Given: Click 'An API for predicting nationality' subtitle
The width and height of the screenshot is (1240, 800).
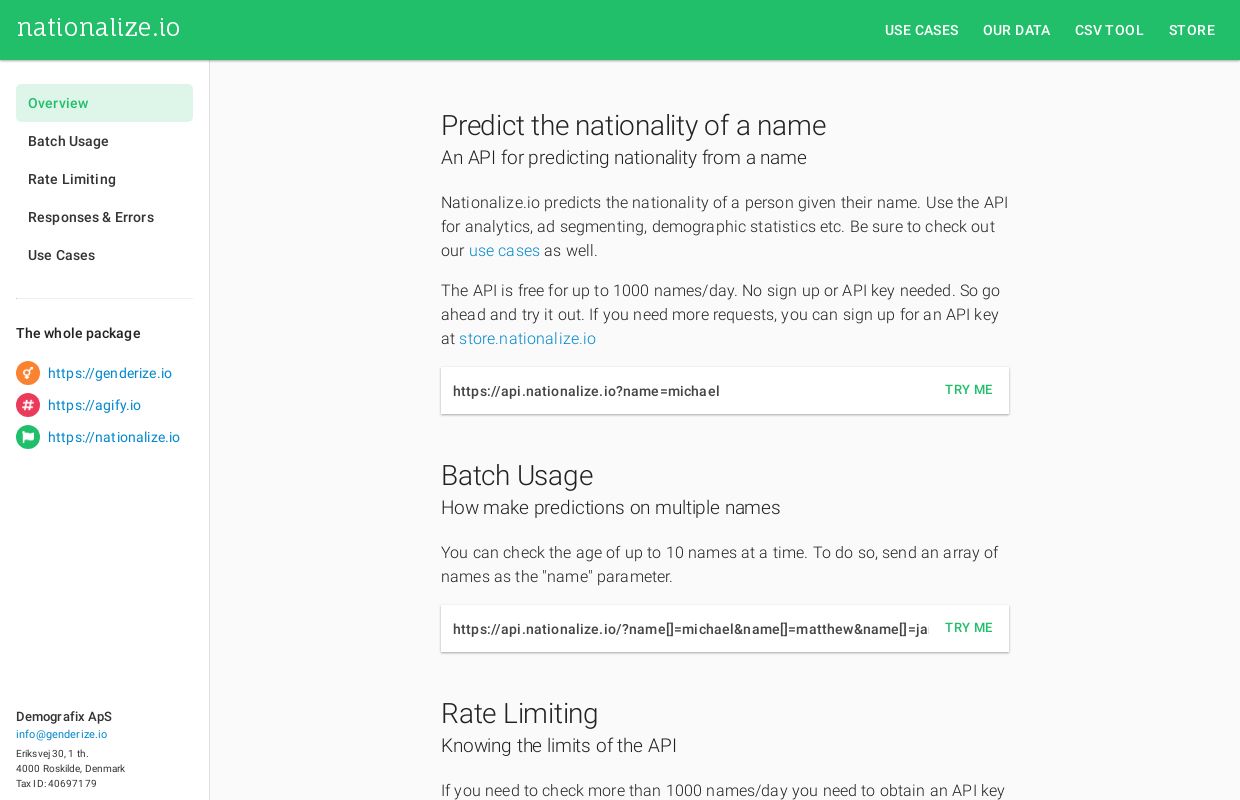Looking at the screenshot, I should tap(623, 158).
